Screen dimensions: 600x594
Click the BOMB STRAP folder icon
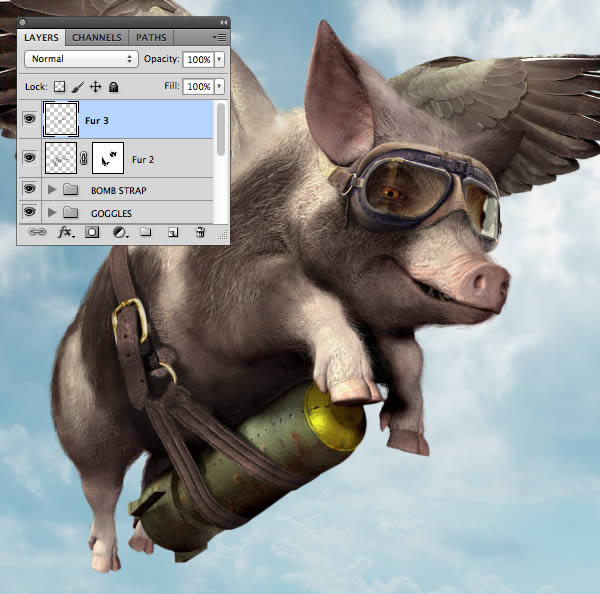click(x=70, y=189)
